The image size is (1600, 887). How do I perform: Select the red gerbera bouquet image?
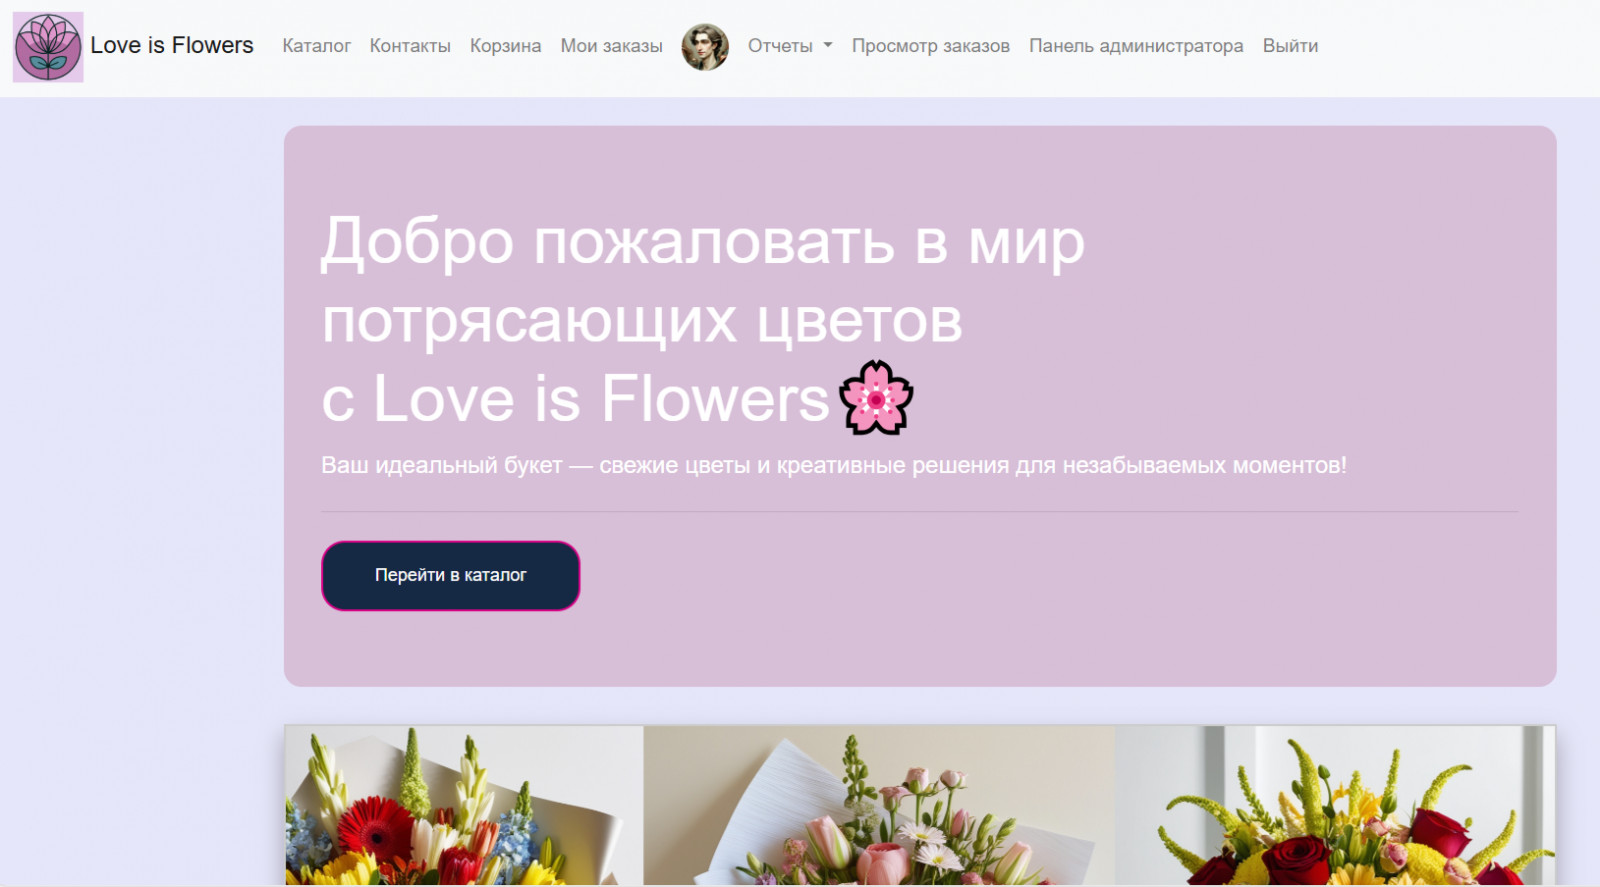[x=464, y=806]
